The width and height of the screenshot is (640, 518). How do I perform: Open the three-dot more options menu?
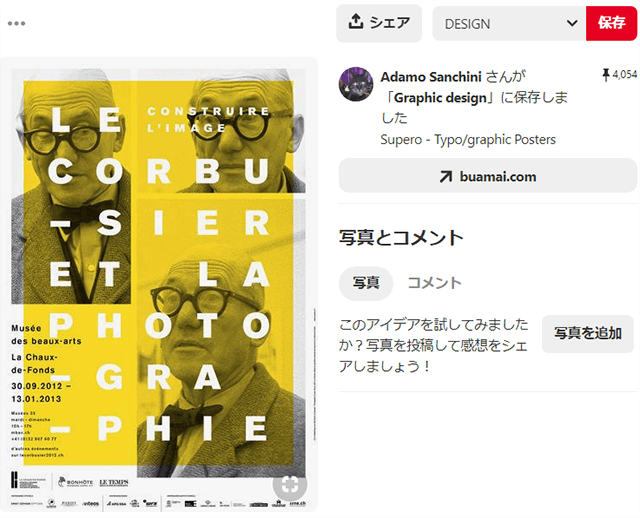16,23
